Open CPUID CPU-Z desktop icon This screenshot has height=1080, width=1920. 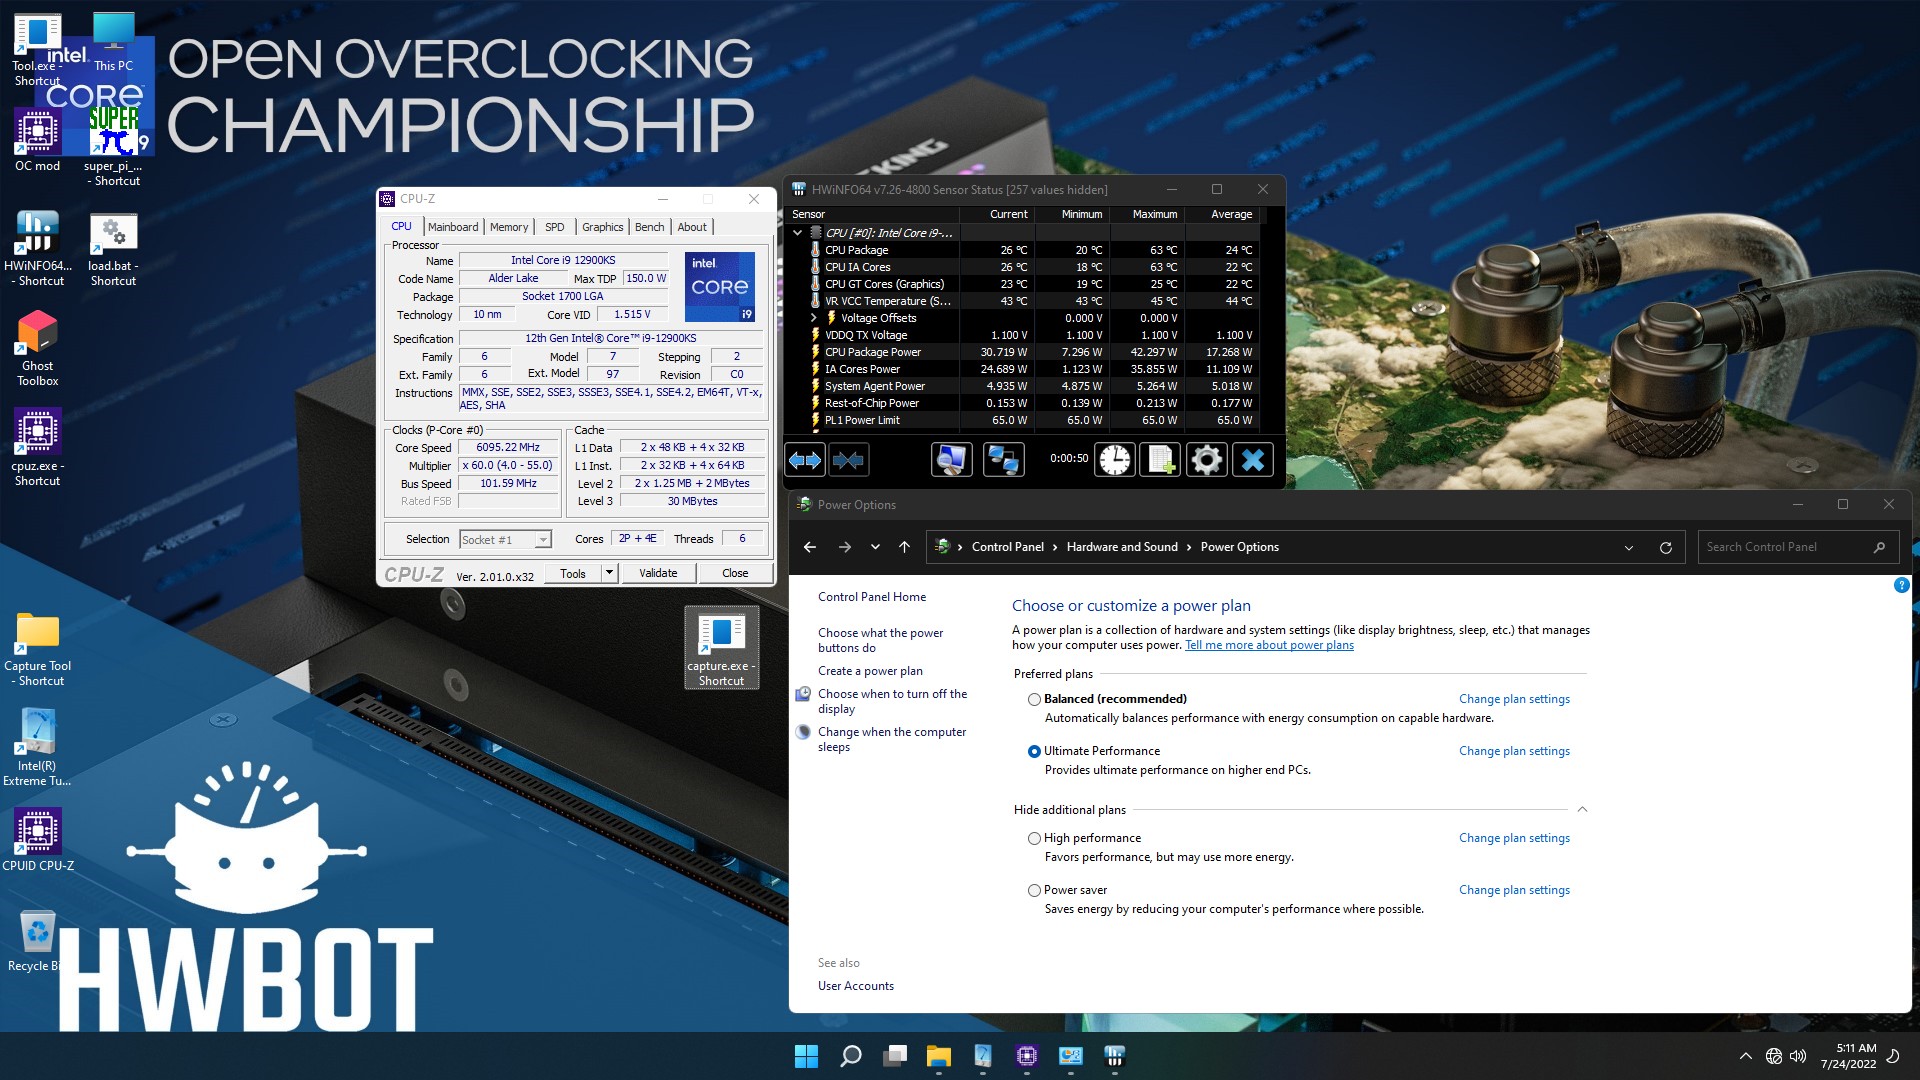pyautogui.click(x=37, y=840)
